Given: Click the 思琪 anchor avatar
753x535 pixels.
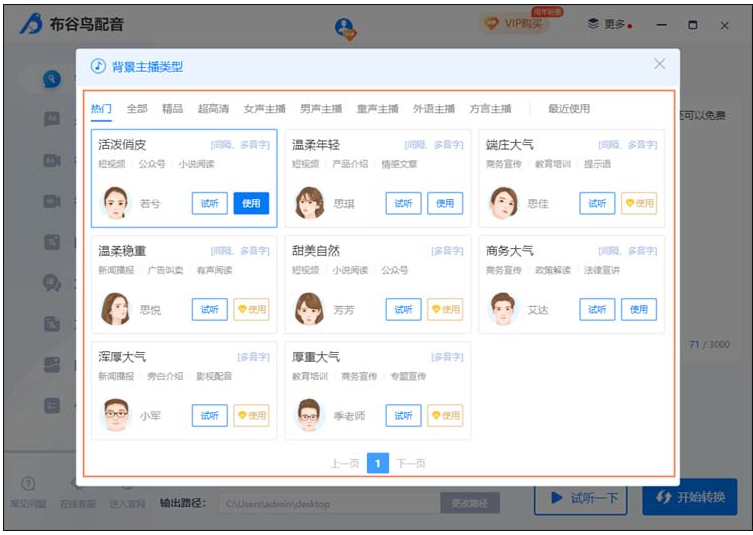Looking at the screenshot, I should 310,203.
